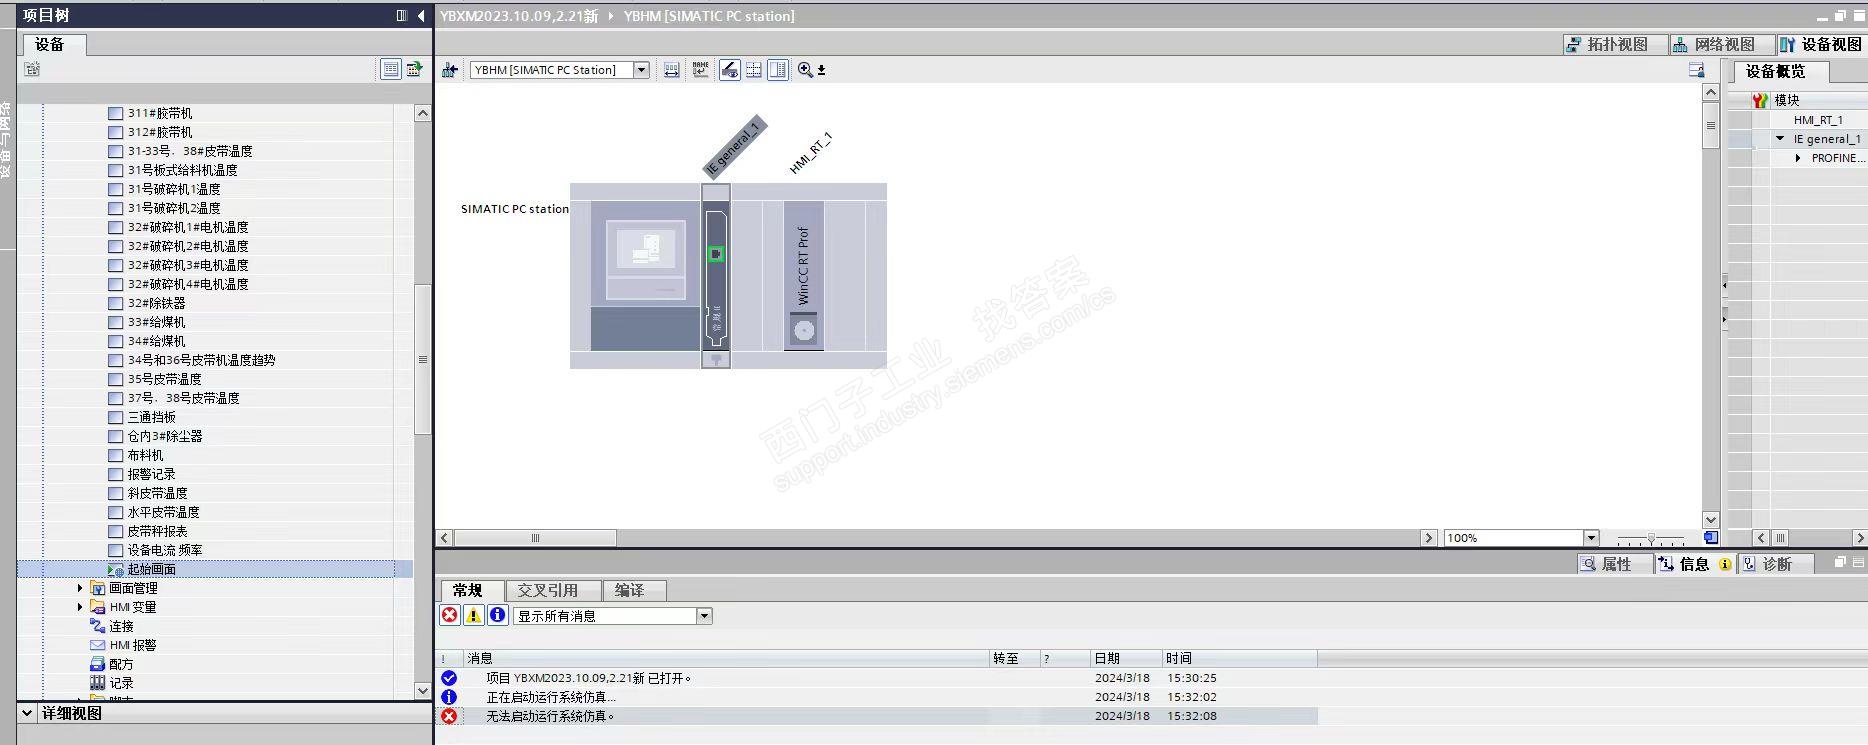
Task: Click the 311#胶带机 screen icon
Action: click(115, 113)
